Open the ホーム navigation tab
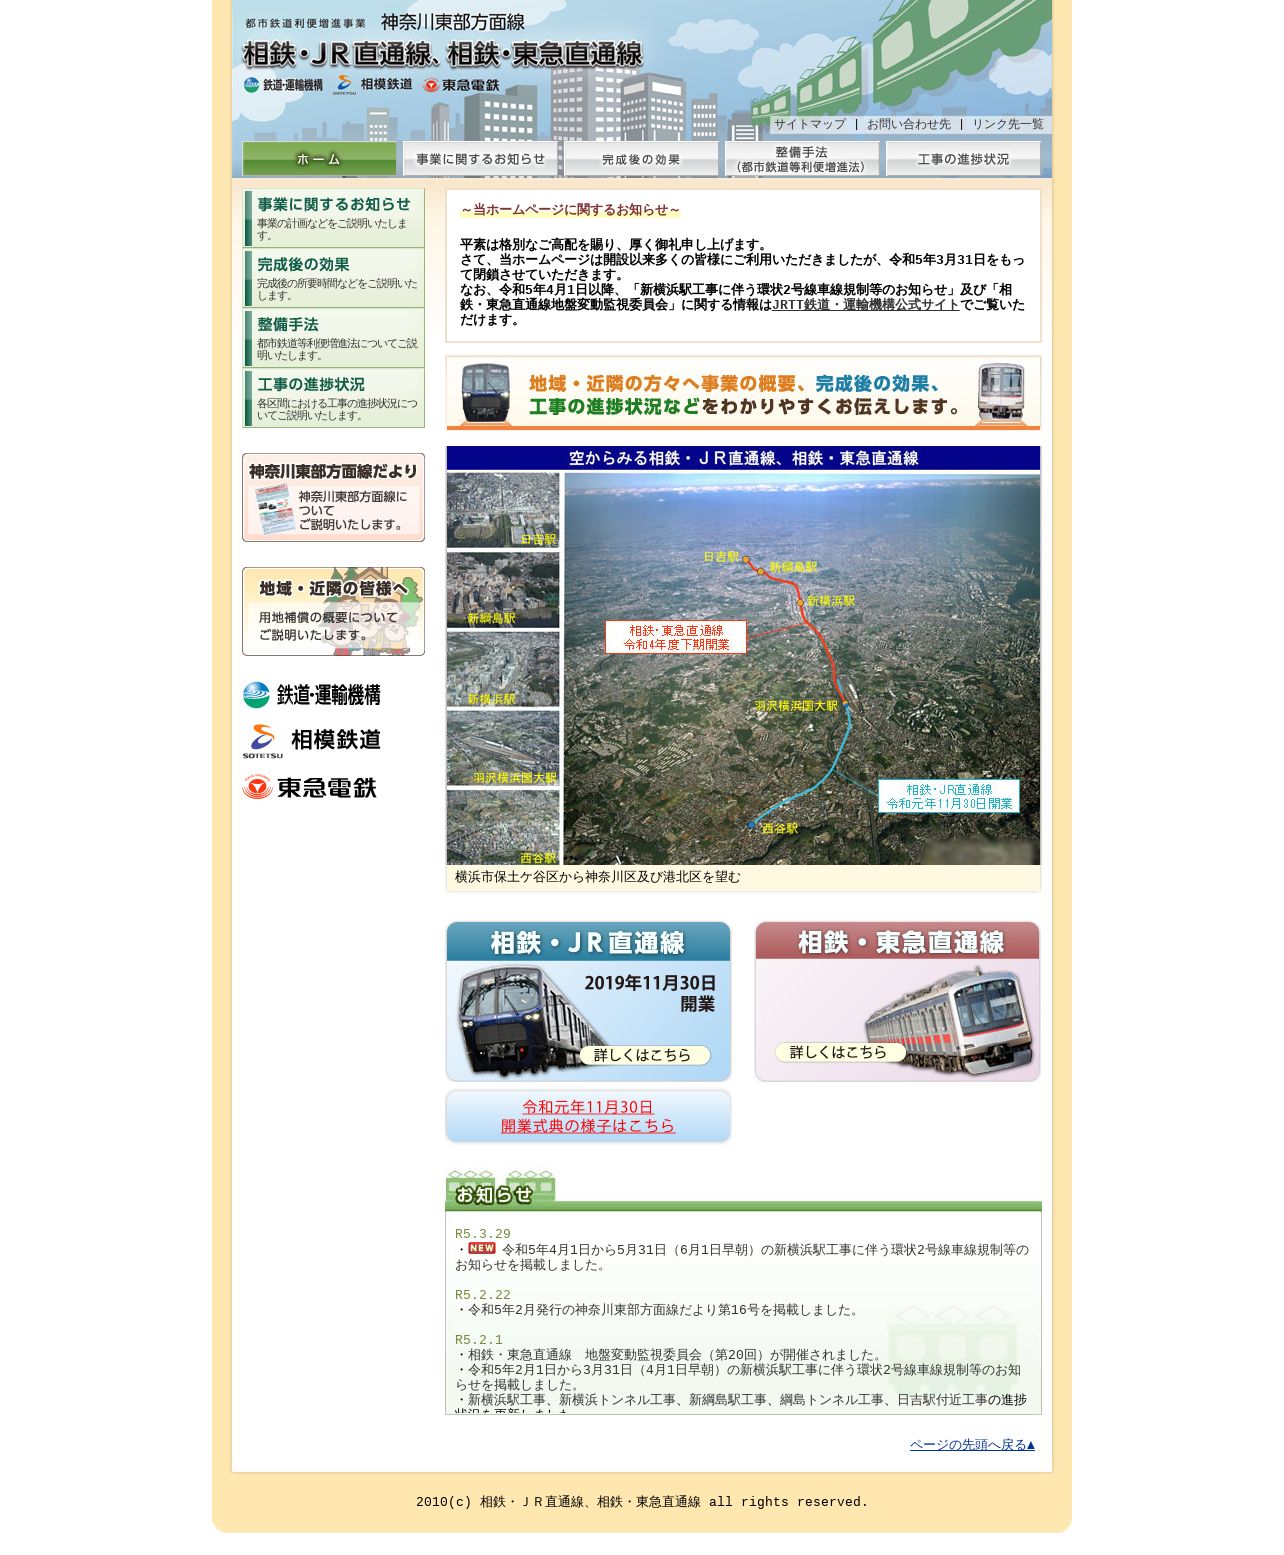The width and height of the screenshot is (1284, 1555). click(x=320, y=159)
